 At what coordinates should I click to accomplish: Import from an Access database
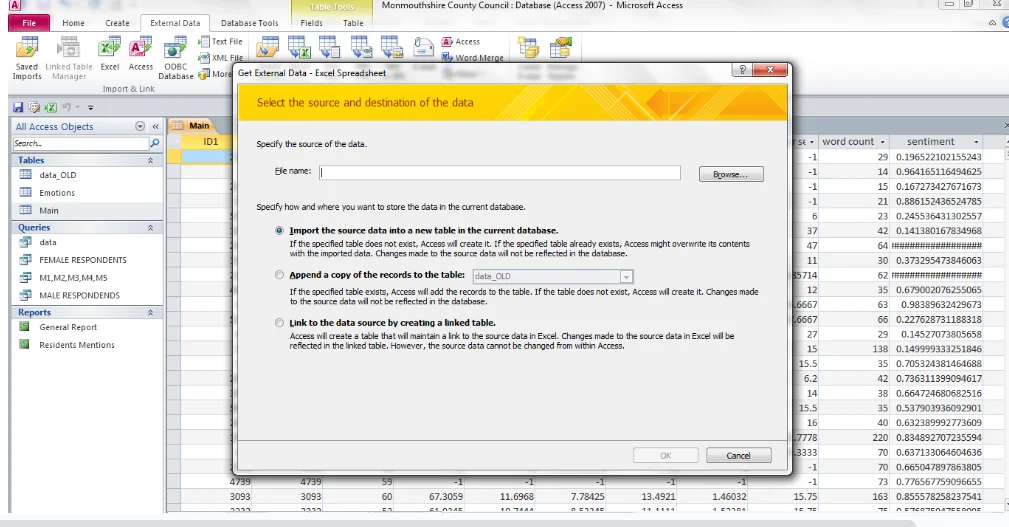click(140, 54)
